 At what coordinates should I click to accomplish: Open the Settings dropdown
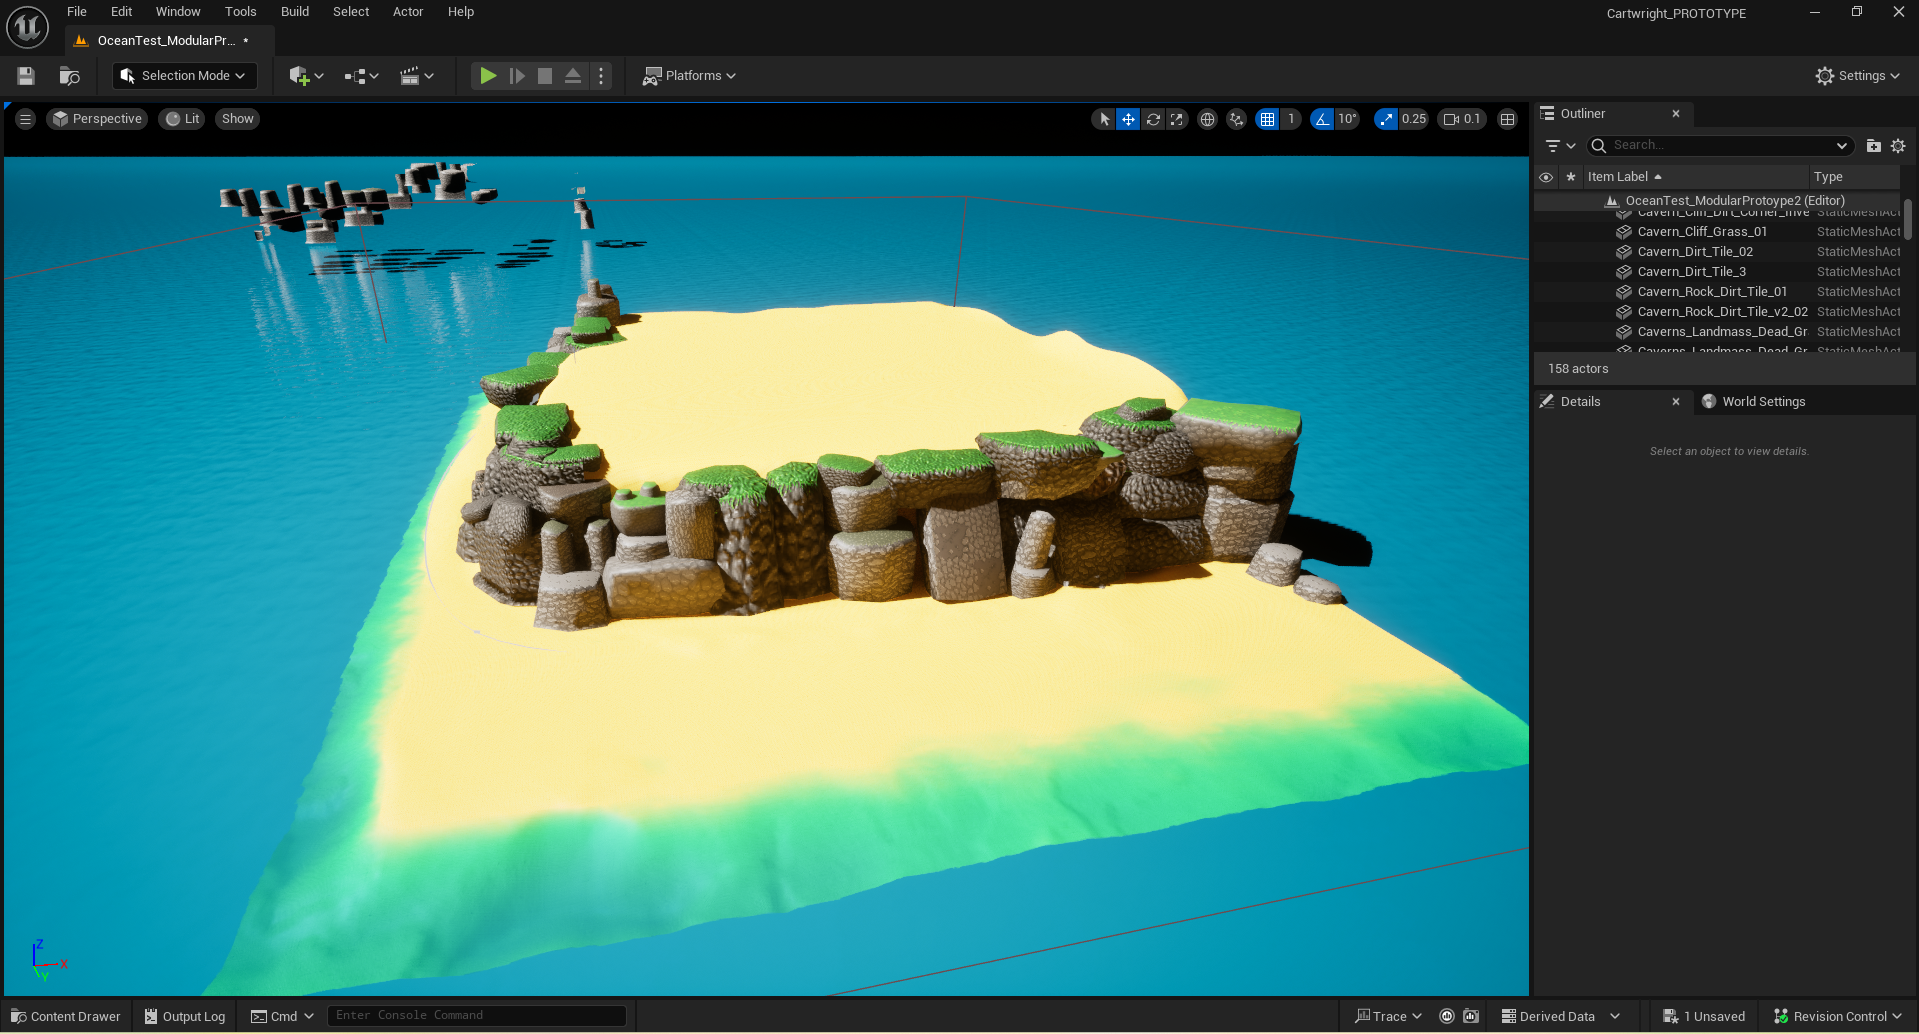tap(1857, 76)
